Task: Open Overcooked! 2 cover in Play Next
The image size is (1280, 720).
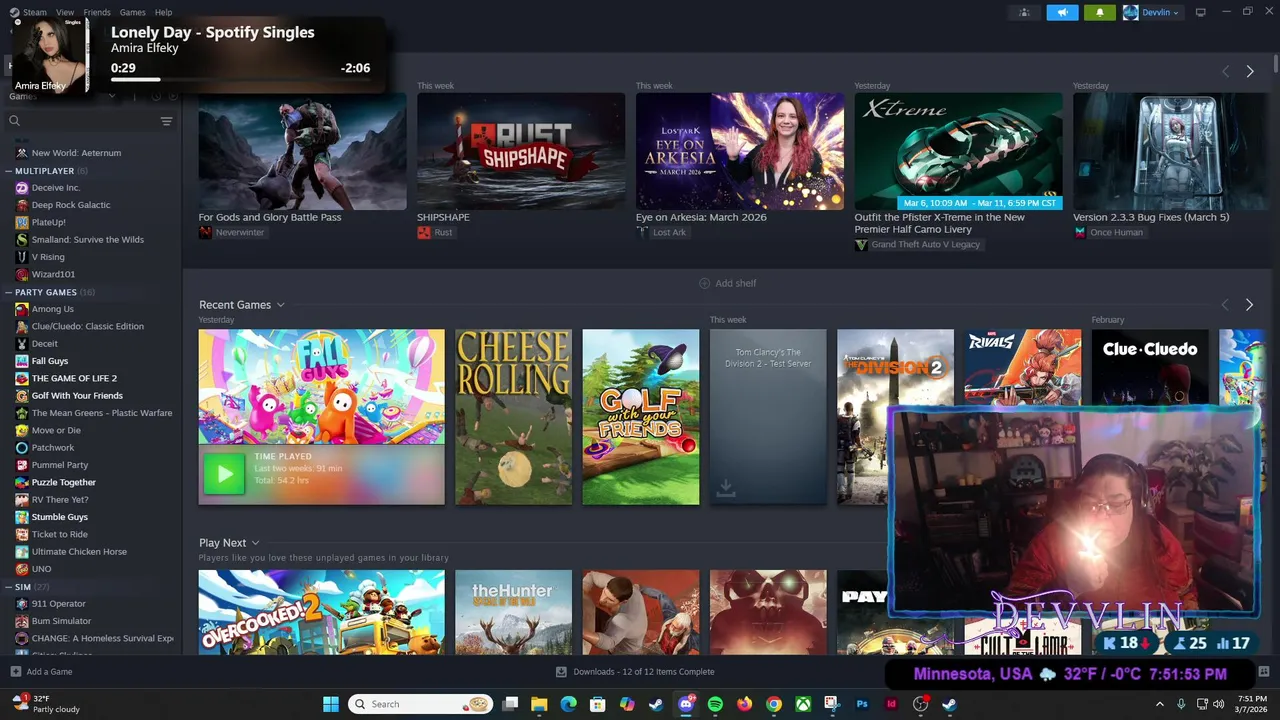Action: (321, 612)
